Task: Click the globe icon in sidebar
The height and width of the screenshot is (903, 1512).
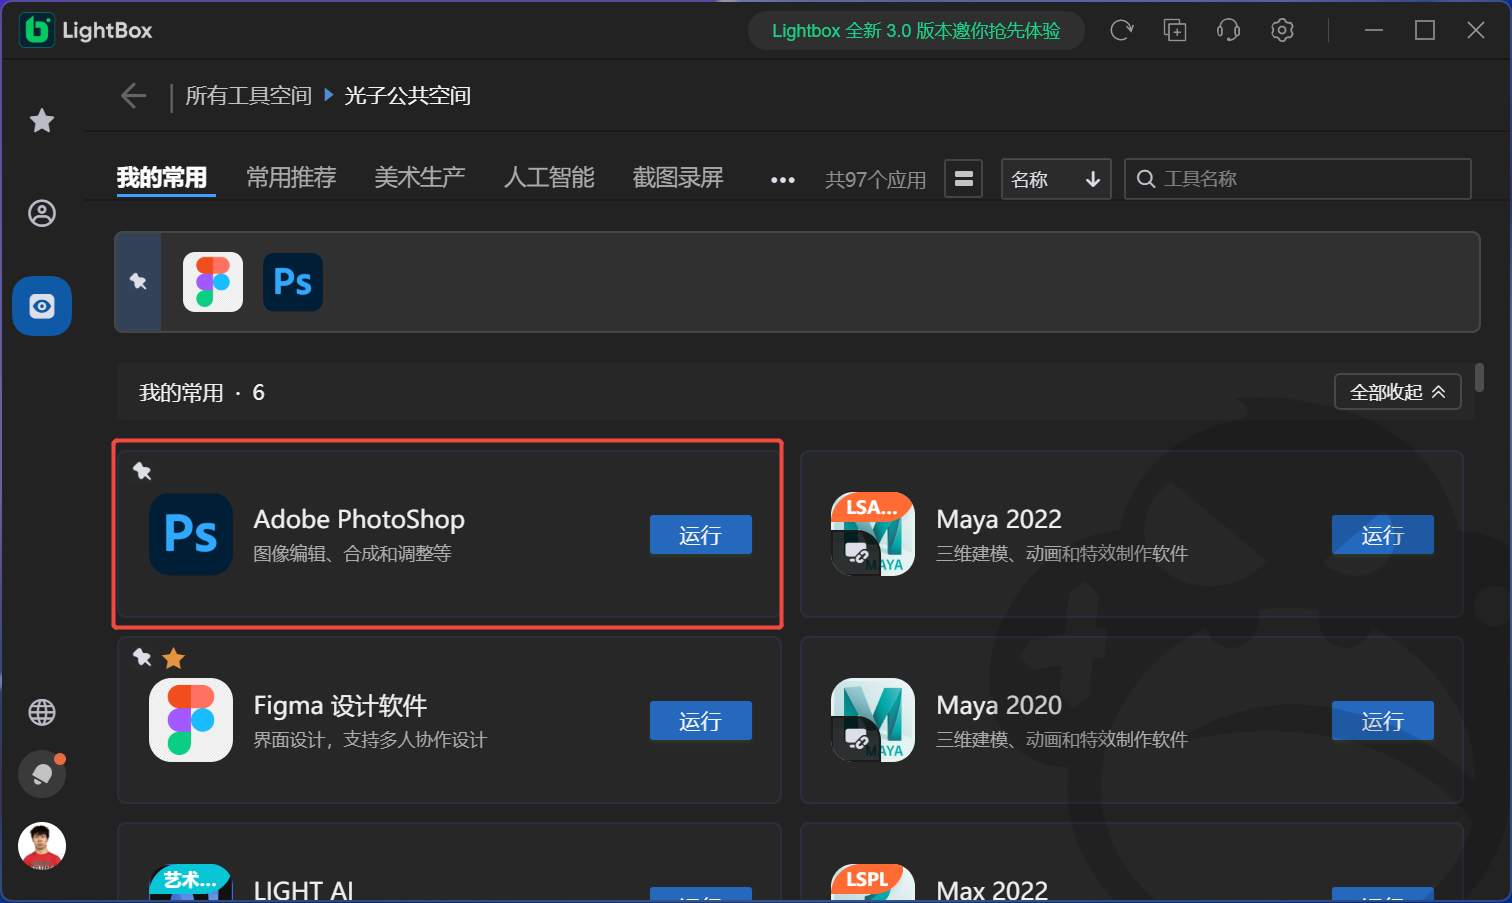Action: click(x=42, y=712)
